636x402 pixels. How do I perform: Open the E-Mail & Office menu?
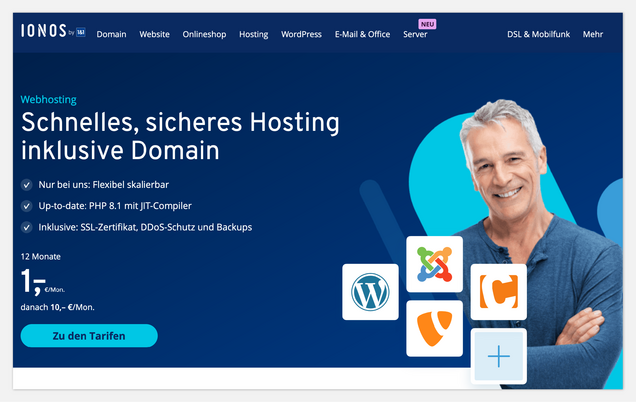tap(362, 34)
